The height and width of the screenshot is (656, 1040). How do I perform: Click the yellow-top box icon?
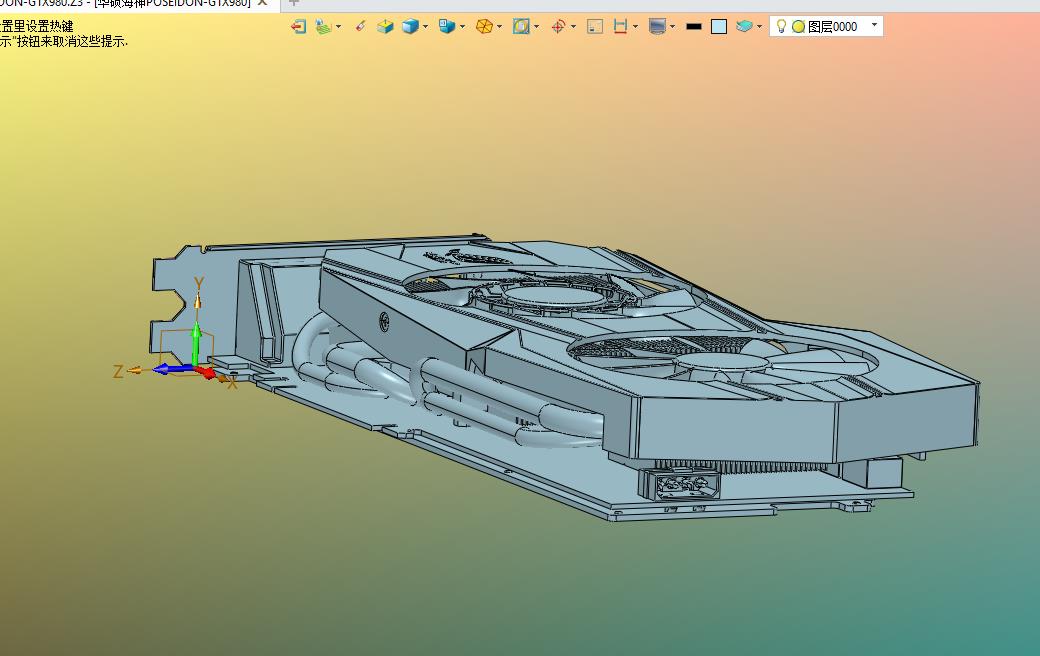pos(385,27)
